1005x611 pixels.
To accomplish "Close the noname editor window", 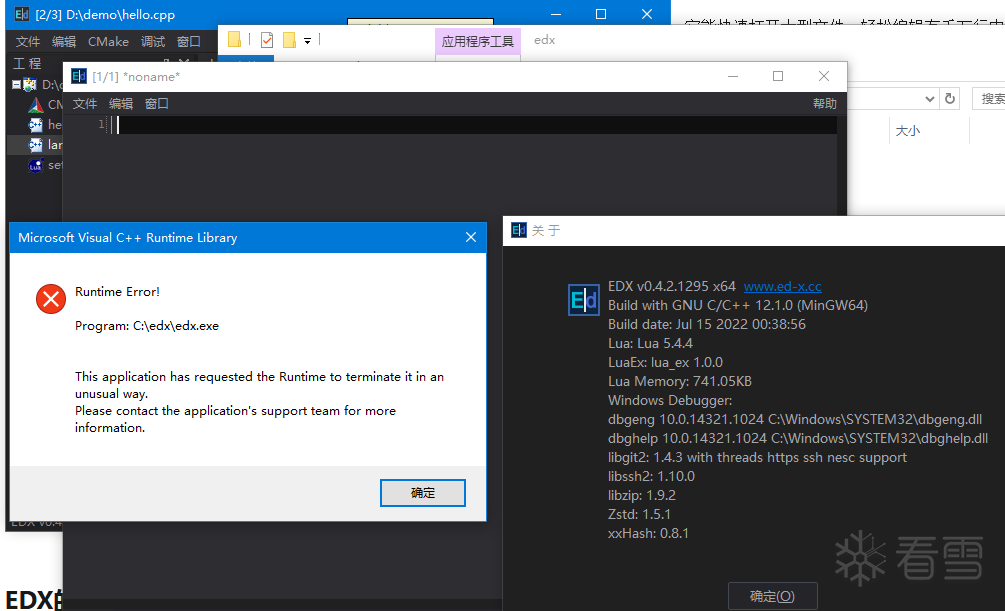I will pos(824,76).
